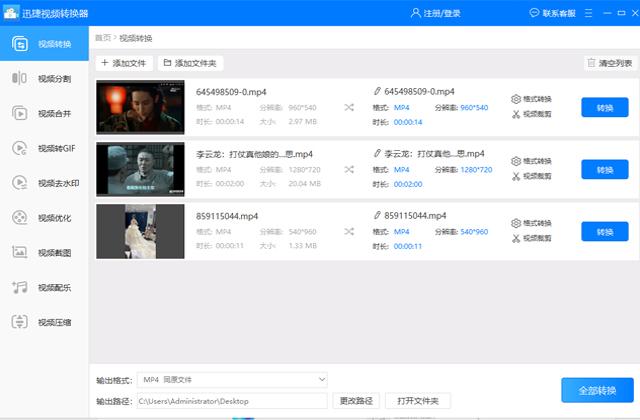Open 视频配乐 music tool

(x=44, y=288)
